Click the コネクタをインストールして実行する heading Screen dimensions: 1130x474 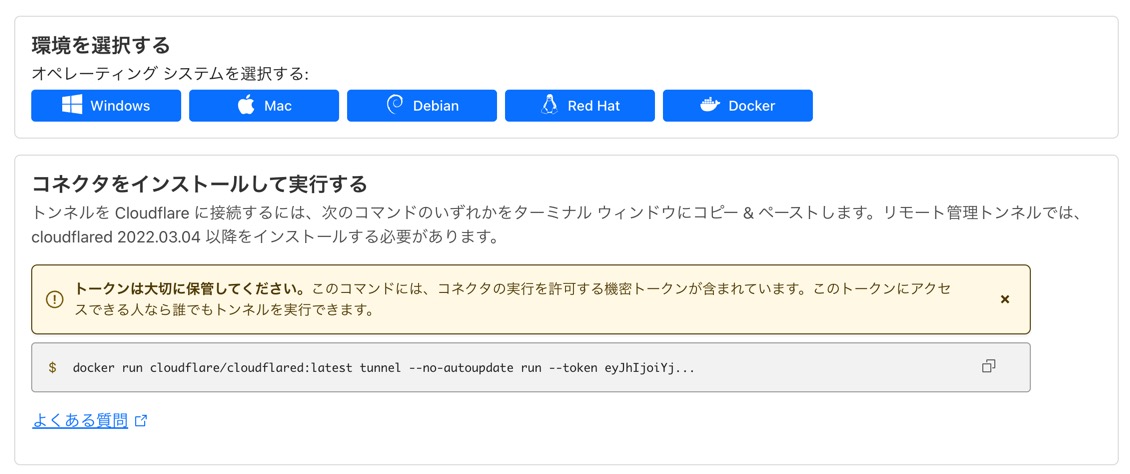(x=200, y=184)
